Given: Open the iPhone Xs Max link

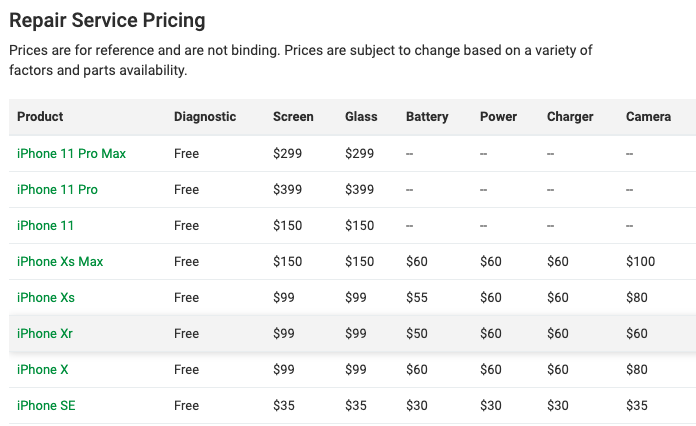Looking at the screenshot, I should pyautogui.click(x=60, y=261).
